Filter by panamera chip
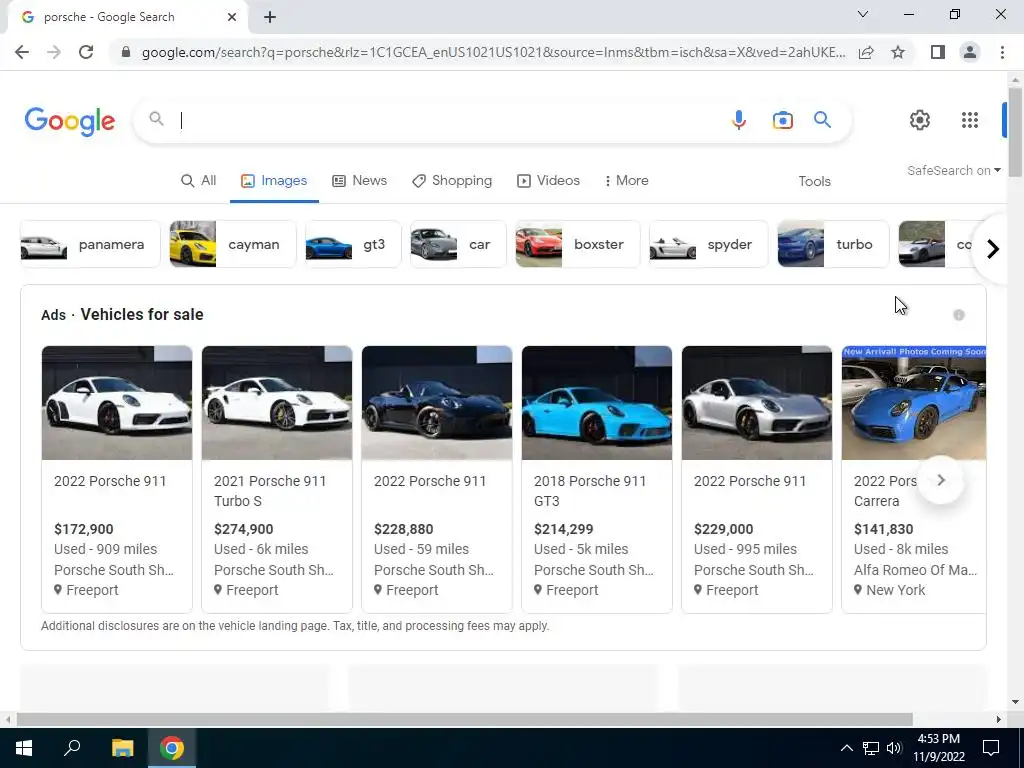Viewport: 1024px width, 768px height. [90, 244]
